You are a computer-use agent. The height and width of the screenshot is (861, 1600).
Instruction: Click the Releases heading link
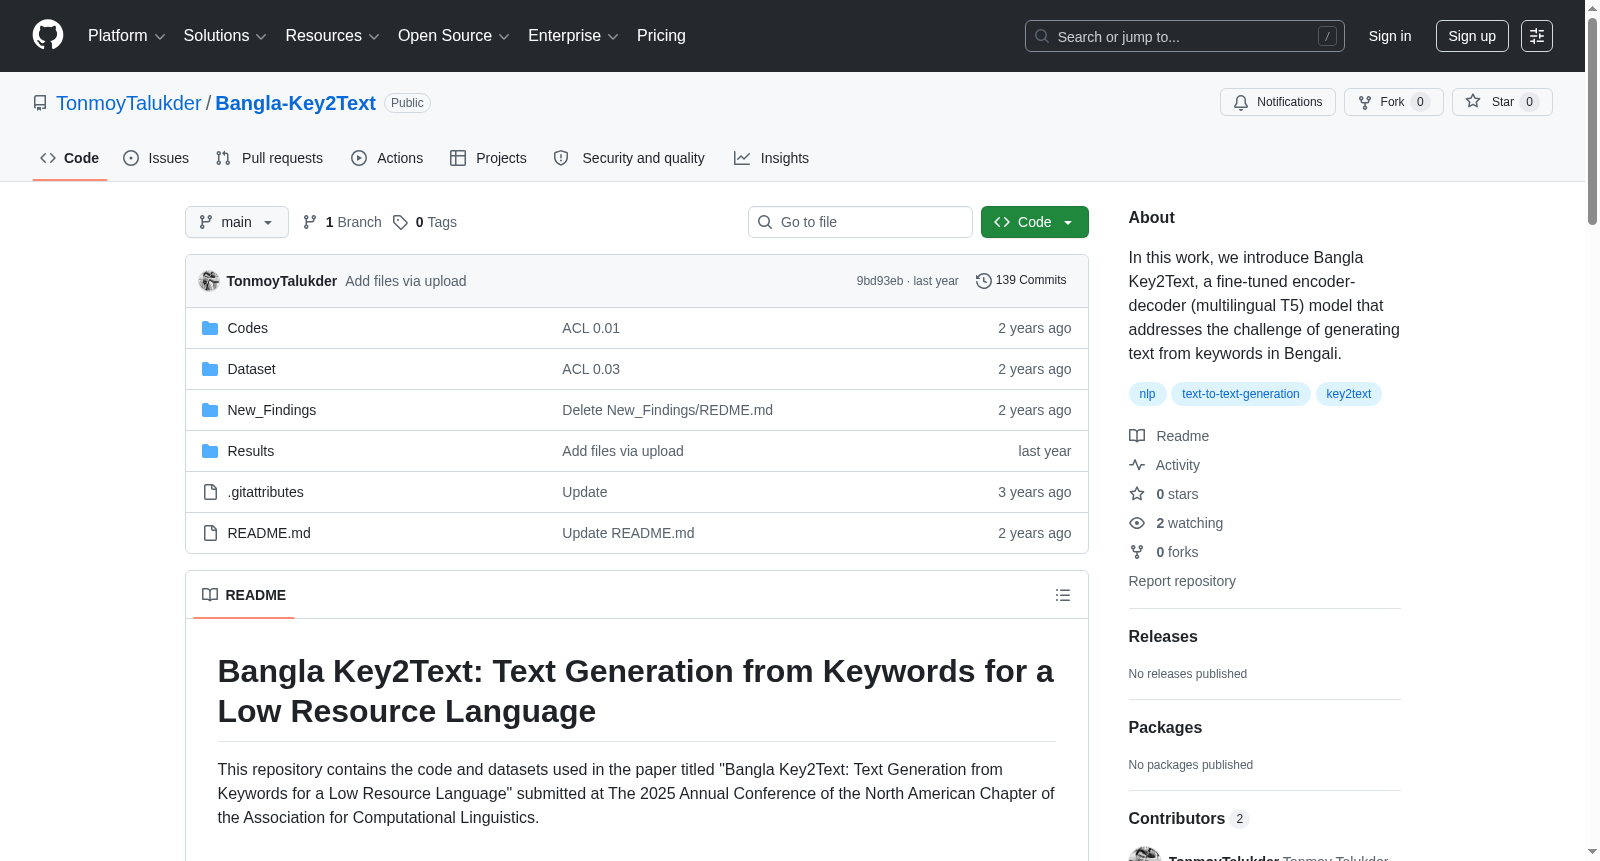coord(1163,637)
